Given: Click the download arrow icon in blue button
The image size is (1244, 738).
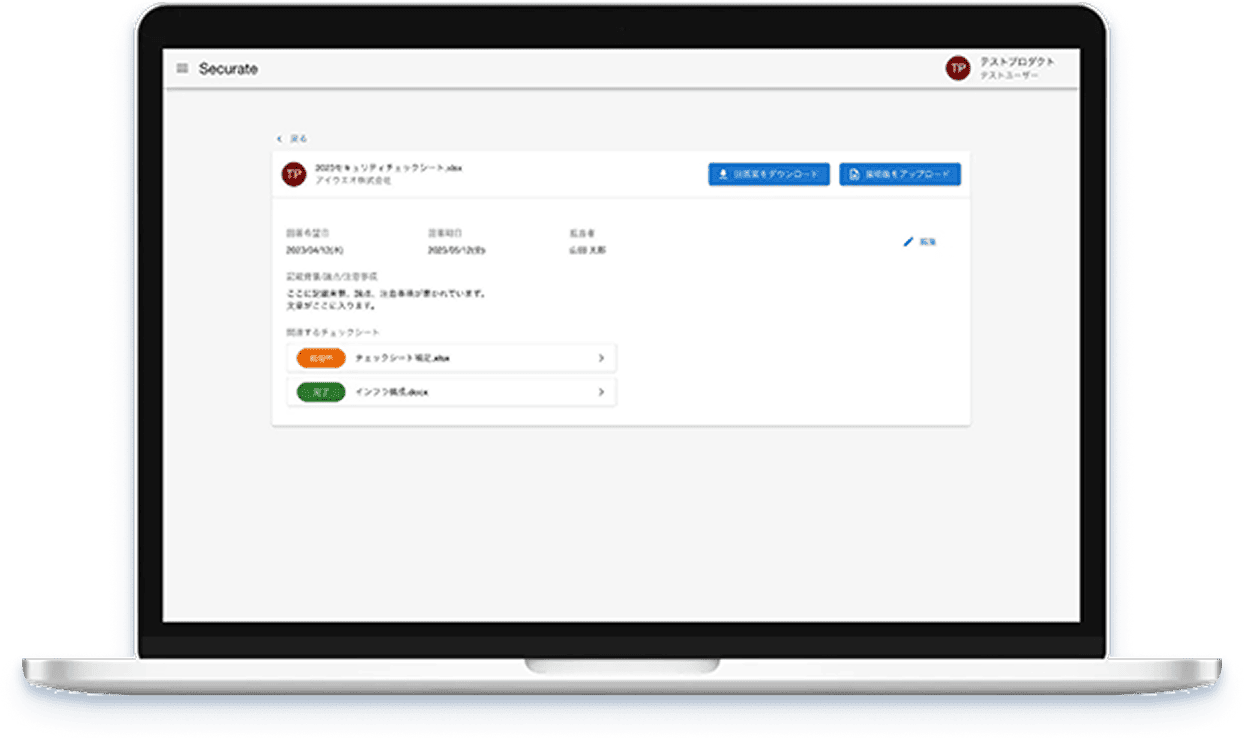Looking at the screenshot, I should (x=724, y=175).
